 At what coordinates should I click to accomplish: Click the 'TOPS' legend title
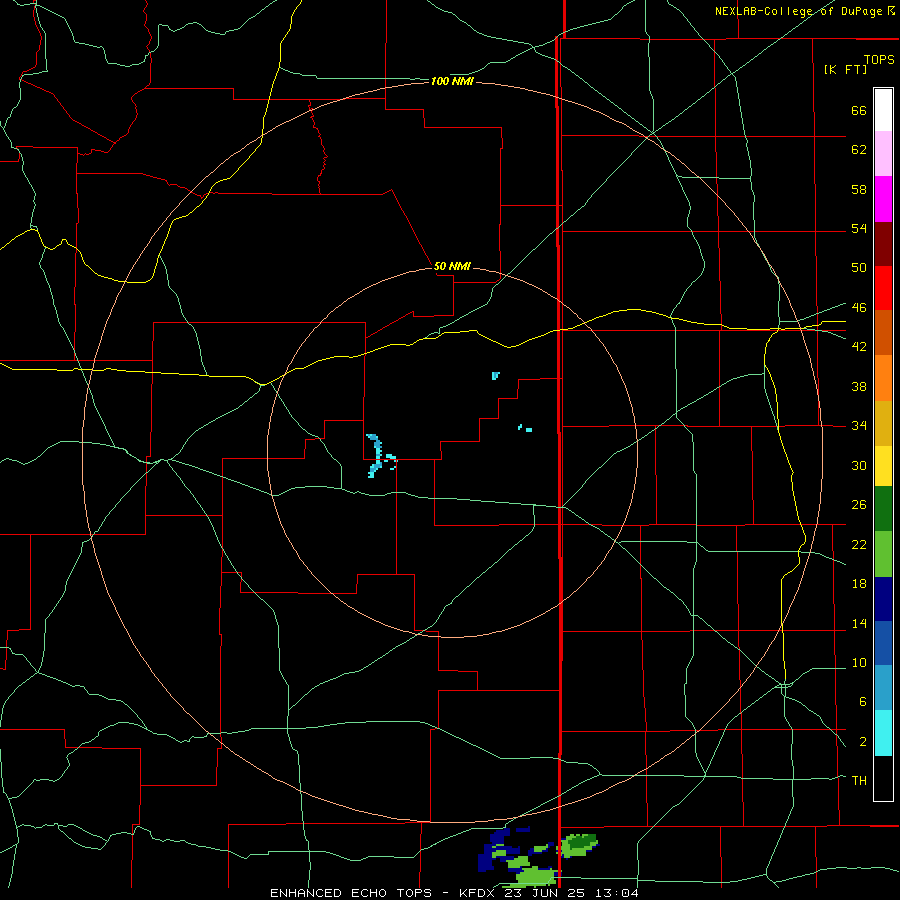click(879, 60)
